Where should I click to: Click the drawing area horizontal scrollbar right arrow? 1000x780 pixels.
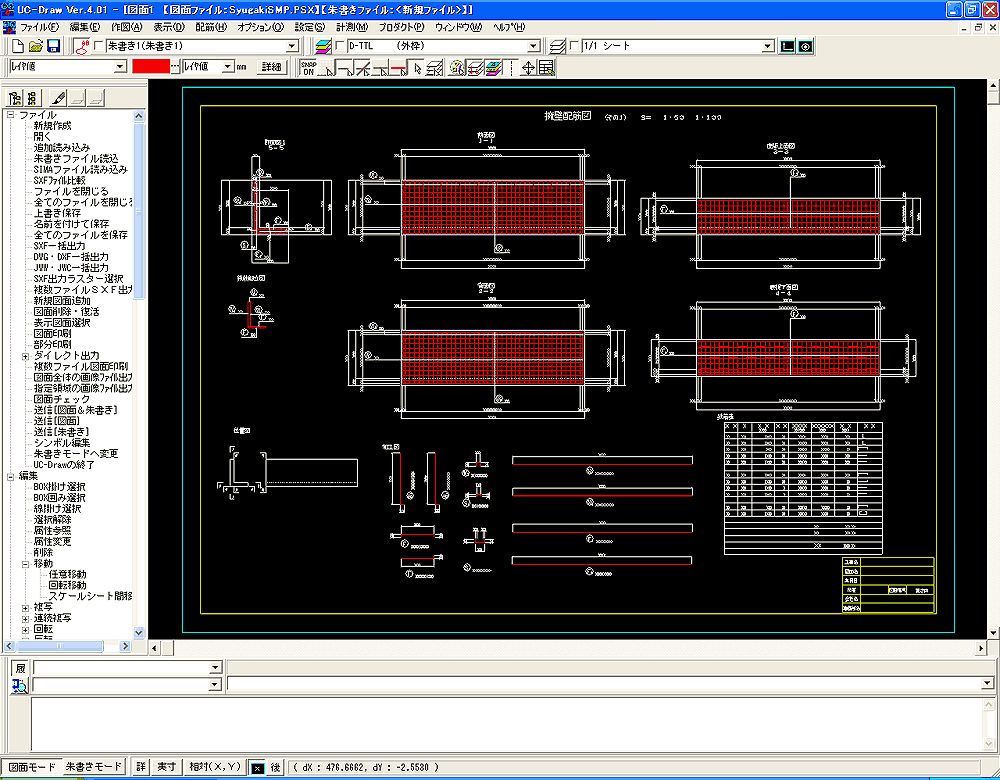click(982, 648)
